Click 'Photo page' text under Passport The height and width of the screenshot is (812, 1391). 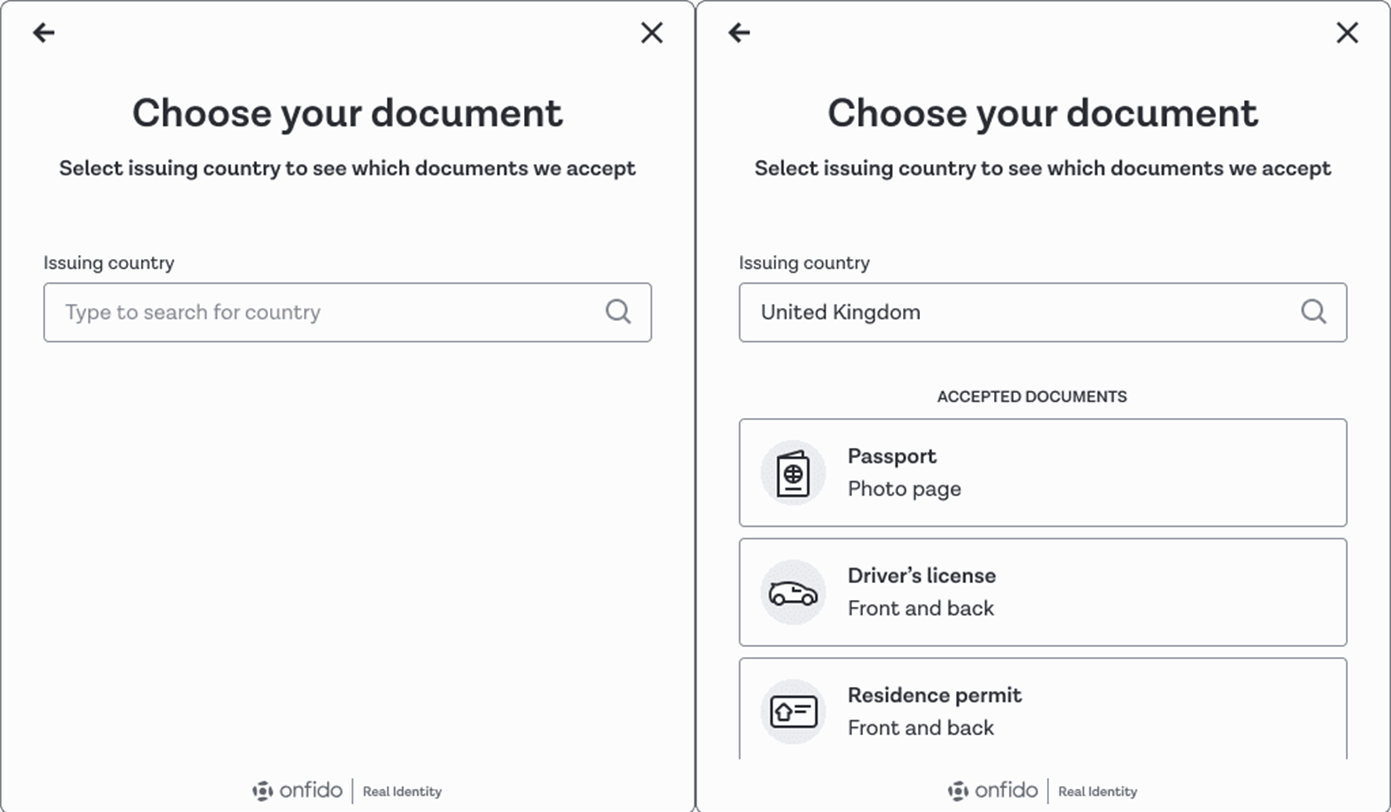click(904, 489)
